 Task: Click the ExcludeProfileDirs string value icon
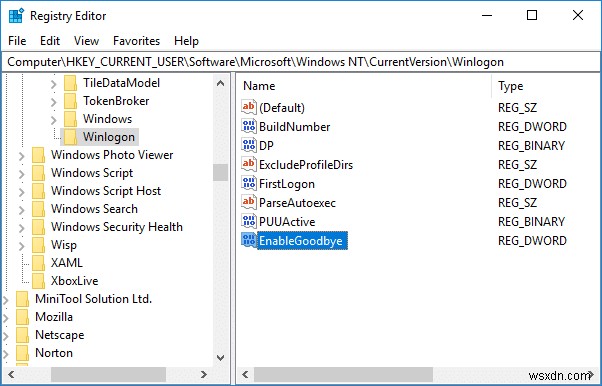tap(249, 164)
